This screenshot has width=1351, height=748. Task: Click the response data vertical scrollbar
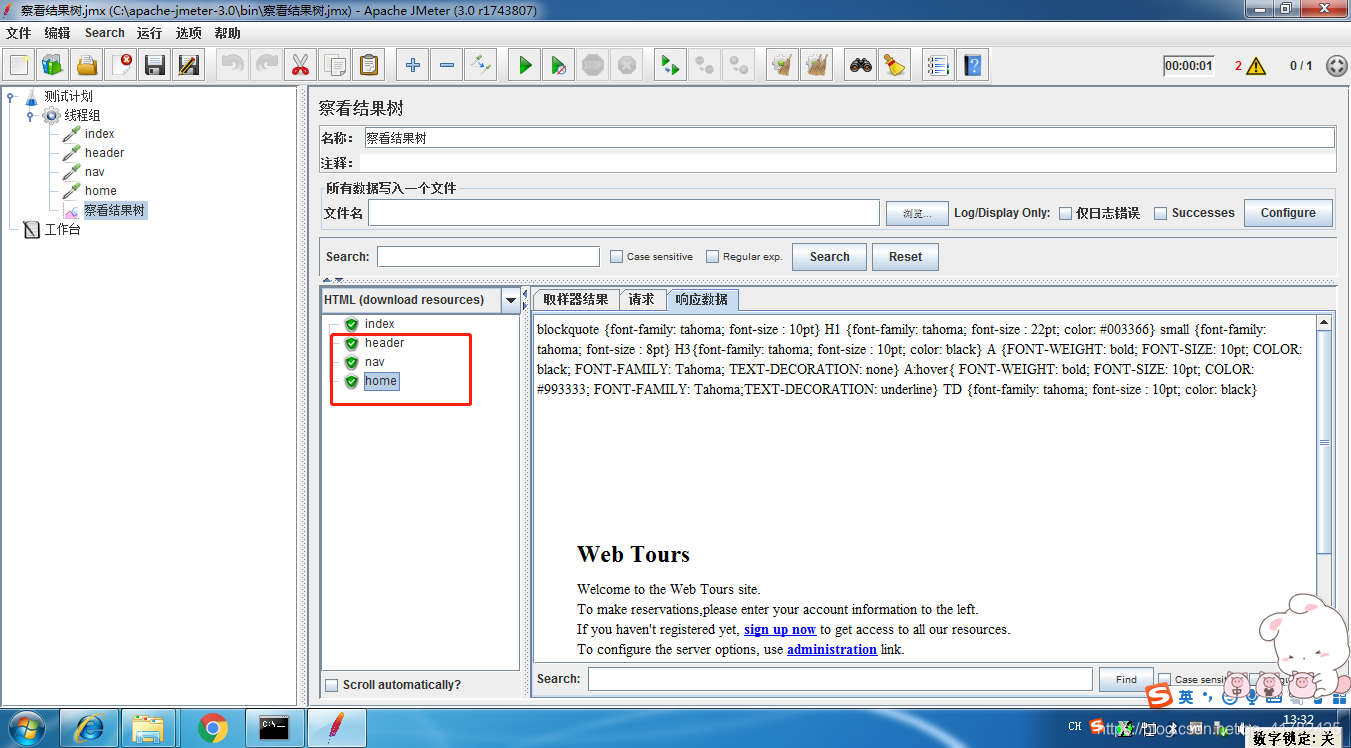point(1324,441)
